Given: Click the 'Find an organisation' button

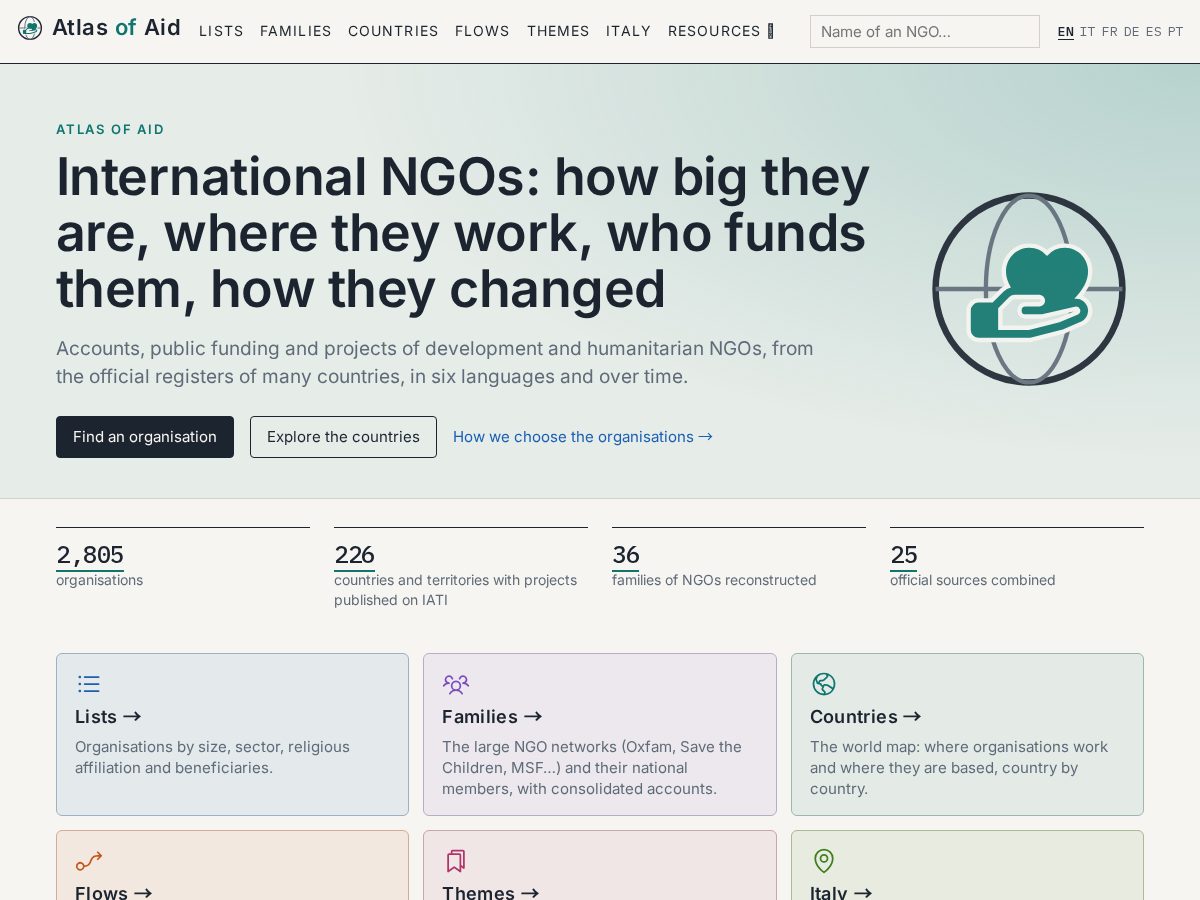Looking at the screenshot, I should tap(145, 437).
